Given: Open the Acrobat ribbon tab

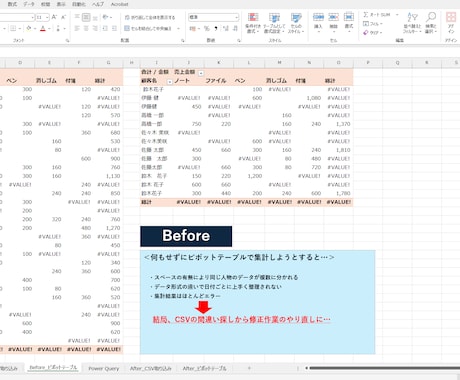Looking at the screenshot, I should coord(119,4).
